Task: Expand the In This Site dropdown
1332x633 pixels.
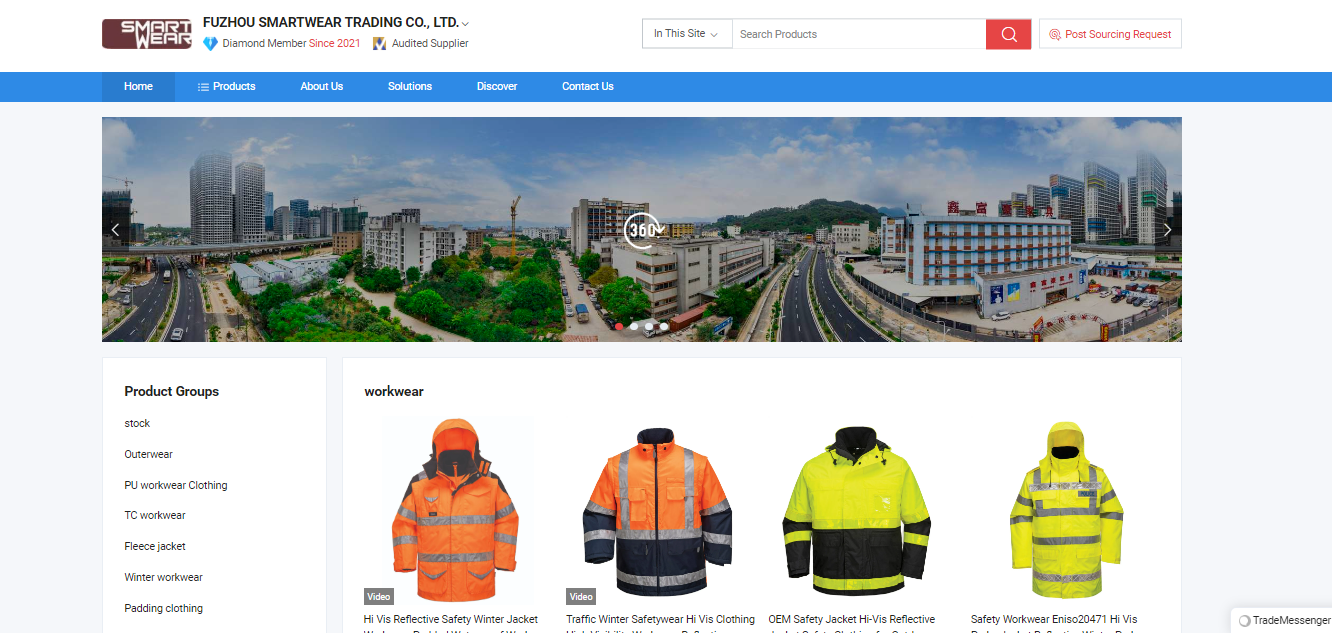Action: point(686,34)
